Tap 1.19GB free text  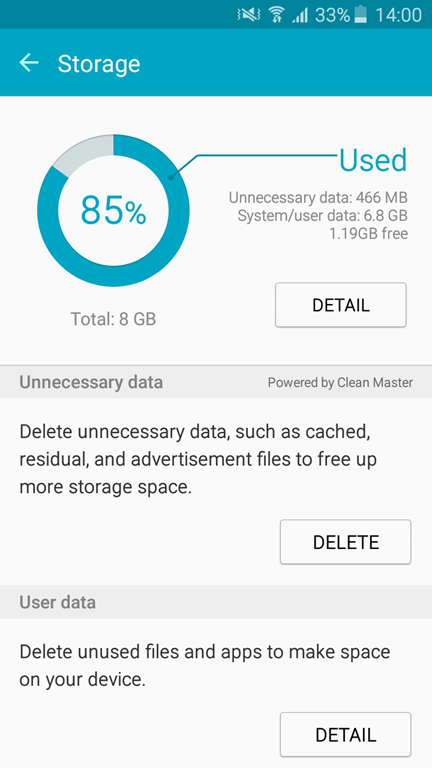point(369,234)
